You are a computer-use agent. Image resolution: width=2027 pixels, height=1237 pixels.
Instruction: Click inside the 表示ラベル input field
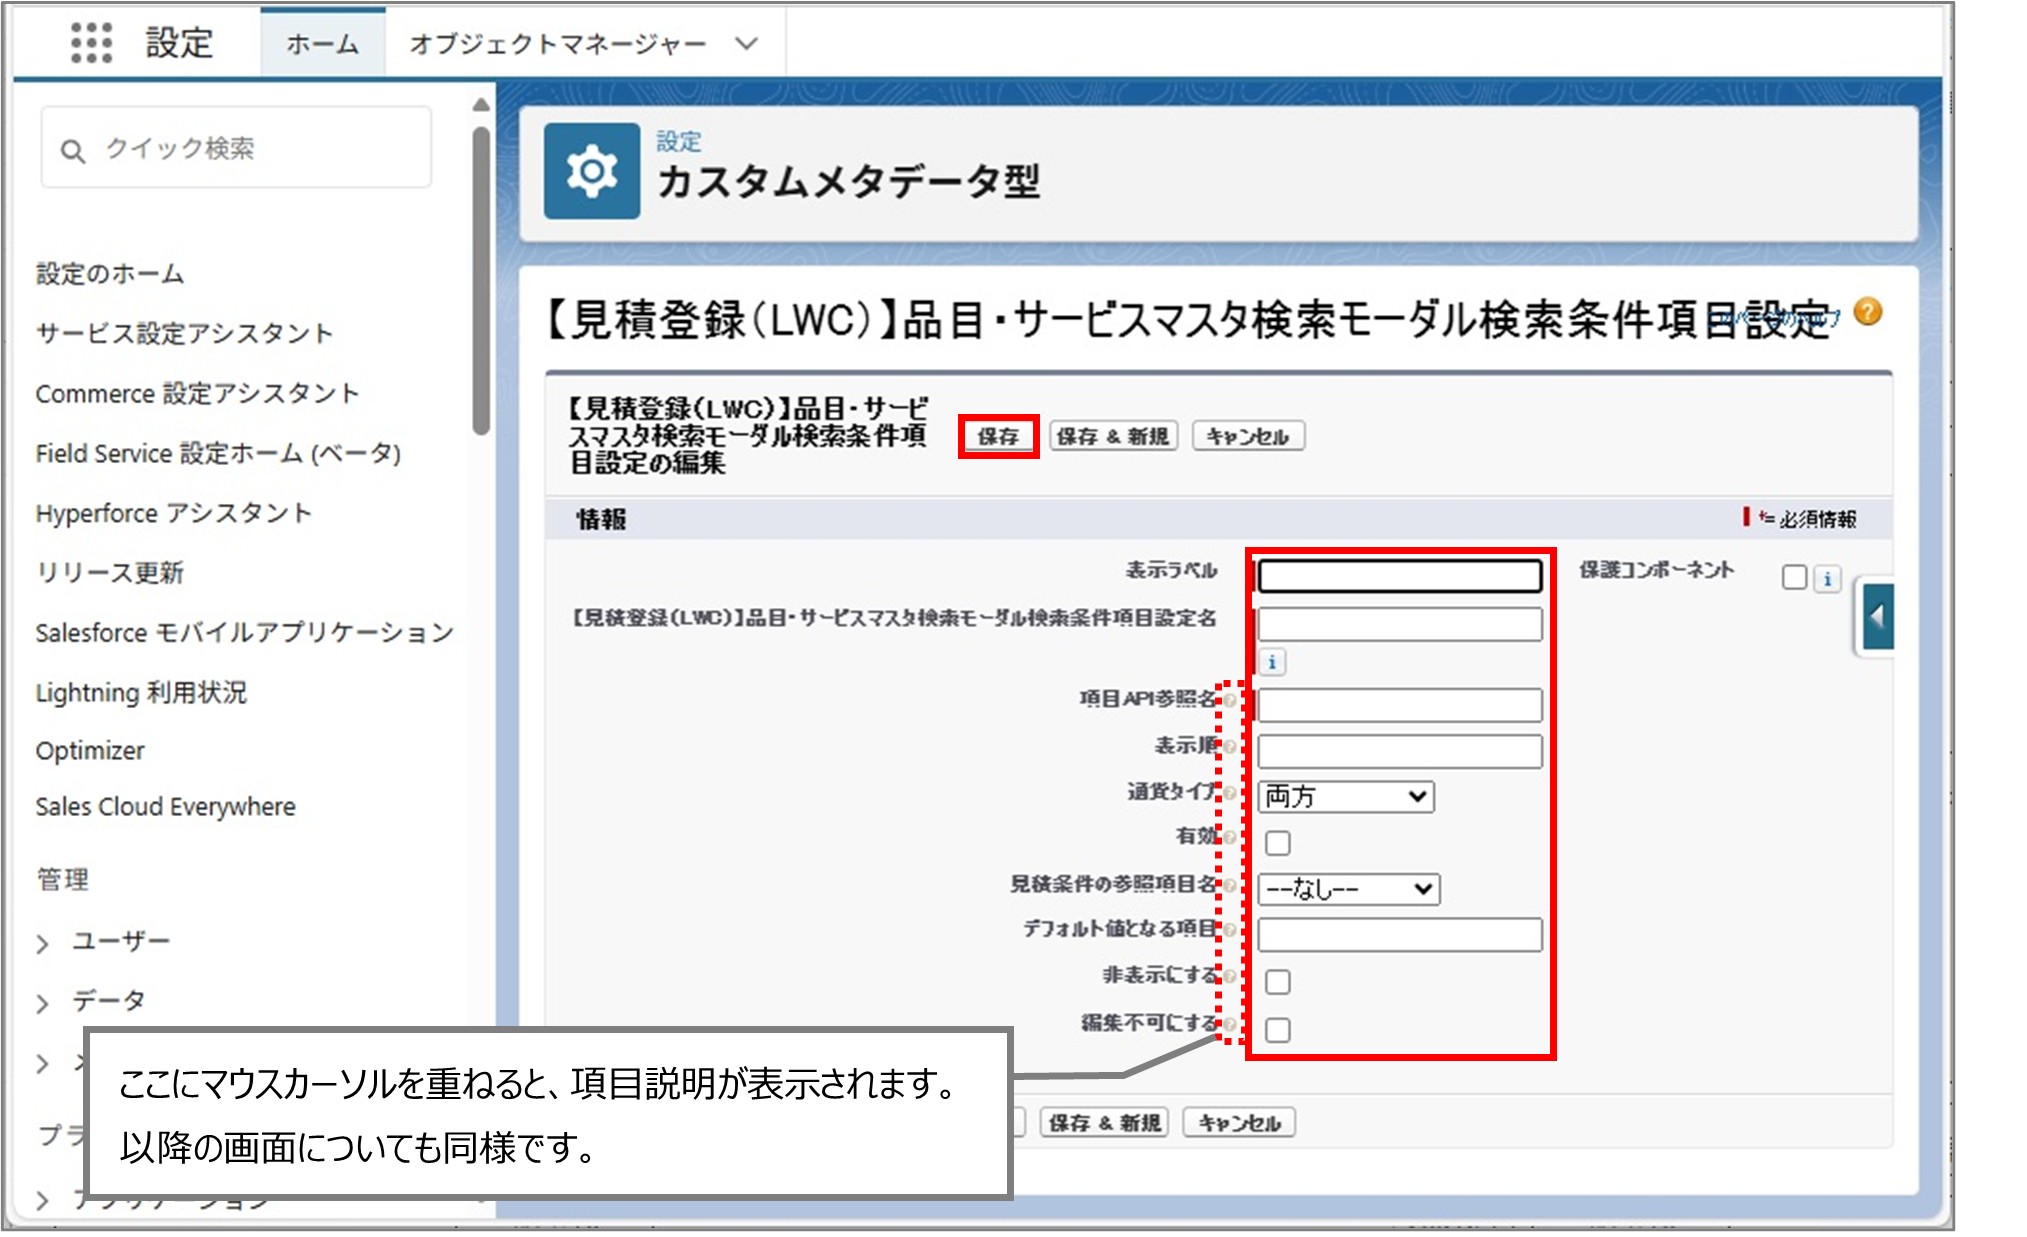point(1399,577)
